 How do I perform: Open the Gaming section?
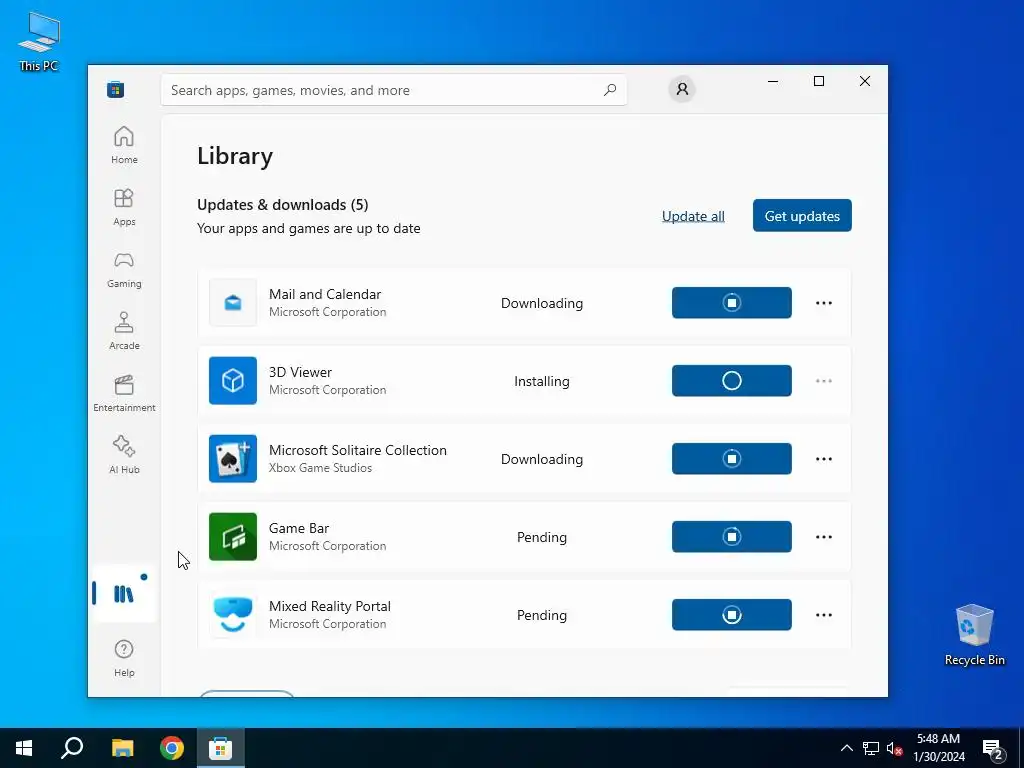(124, 269)
